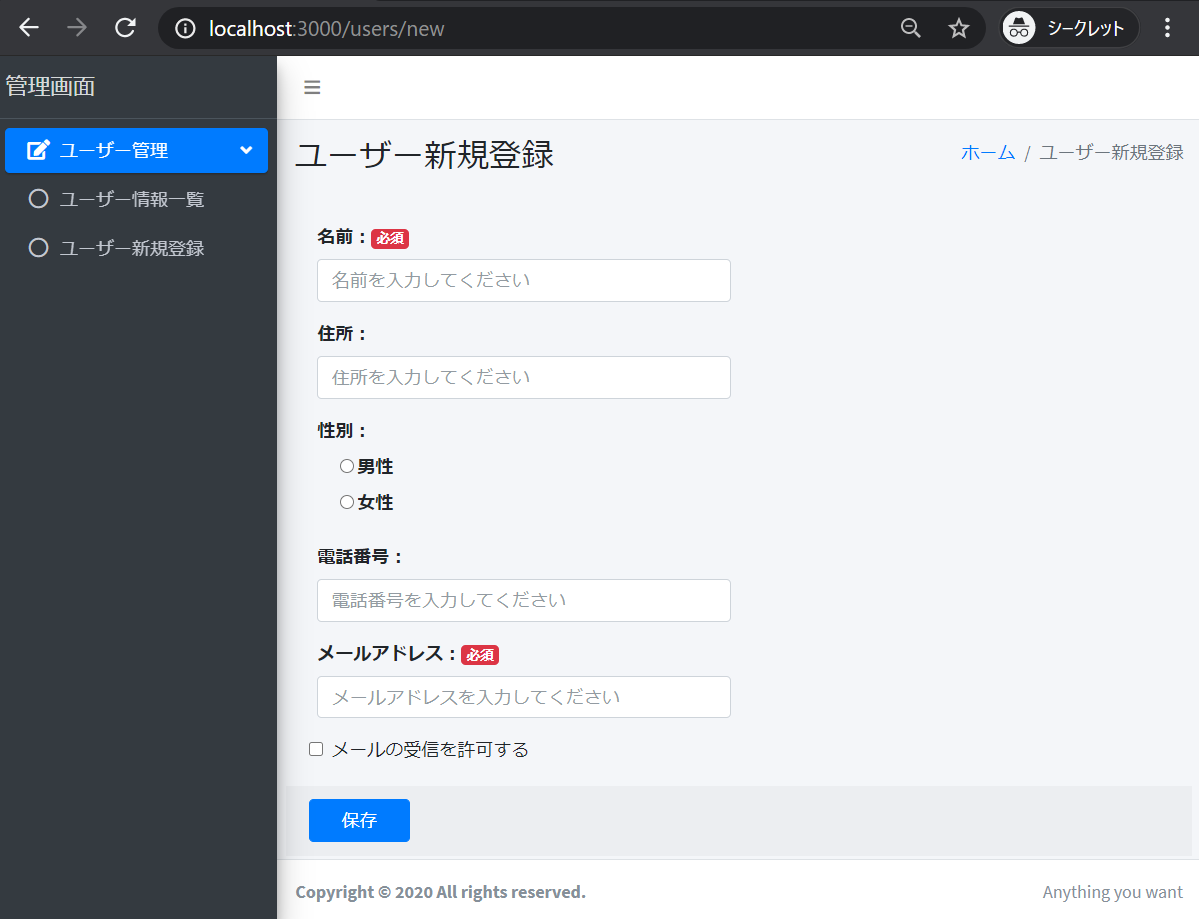
Task: Click the hamburger sidebar toggle icon
Action: [x=312, y=87]
